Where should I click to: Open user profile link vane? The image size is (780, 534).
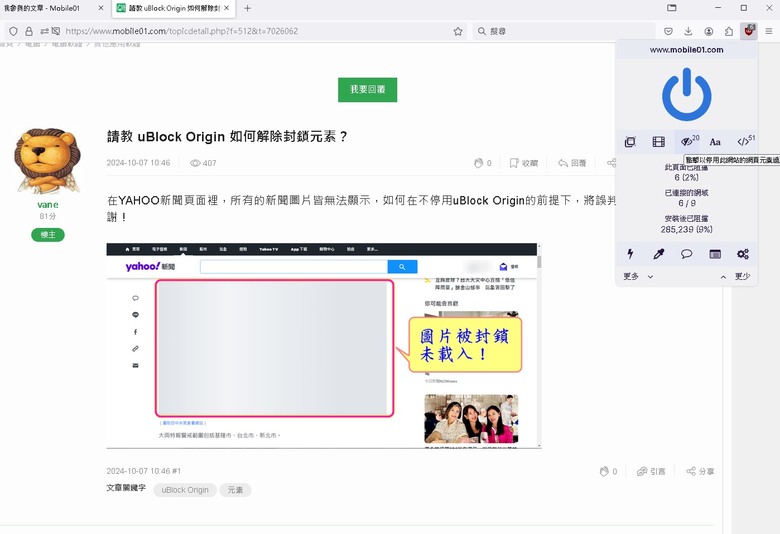click(48, 205)
